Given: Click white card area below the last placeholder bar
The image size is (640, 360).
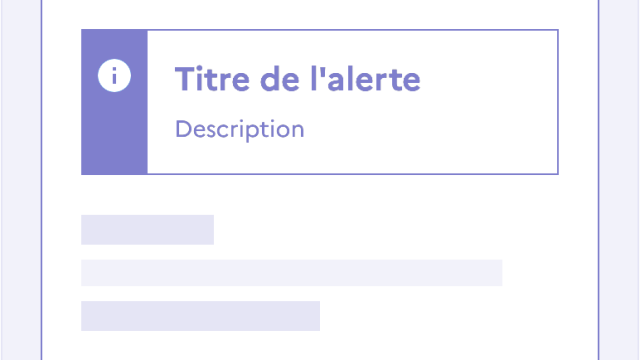Looking at the screenshot, I should (320, 346).
